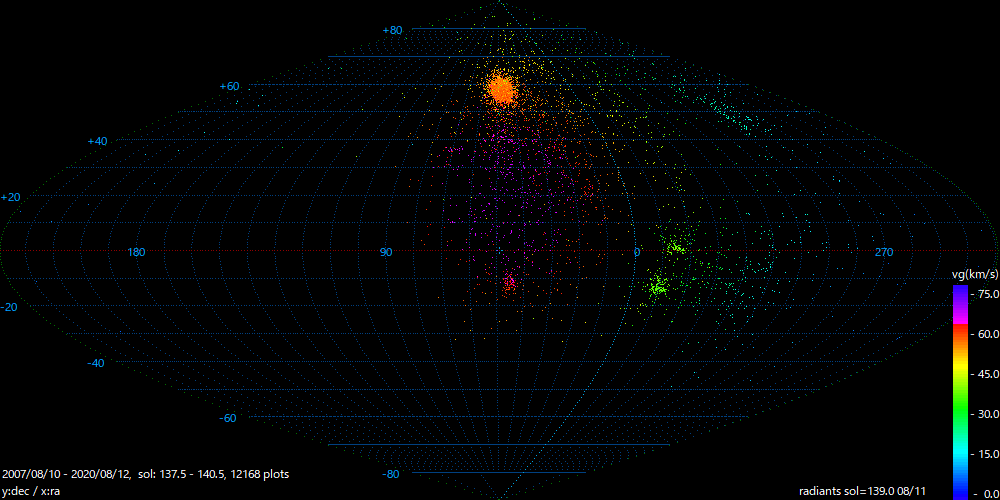Screen dimensions: 1000x500
Task: Select the -20 declination label
Action: pos(11,308)
